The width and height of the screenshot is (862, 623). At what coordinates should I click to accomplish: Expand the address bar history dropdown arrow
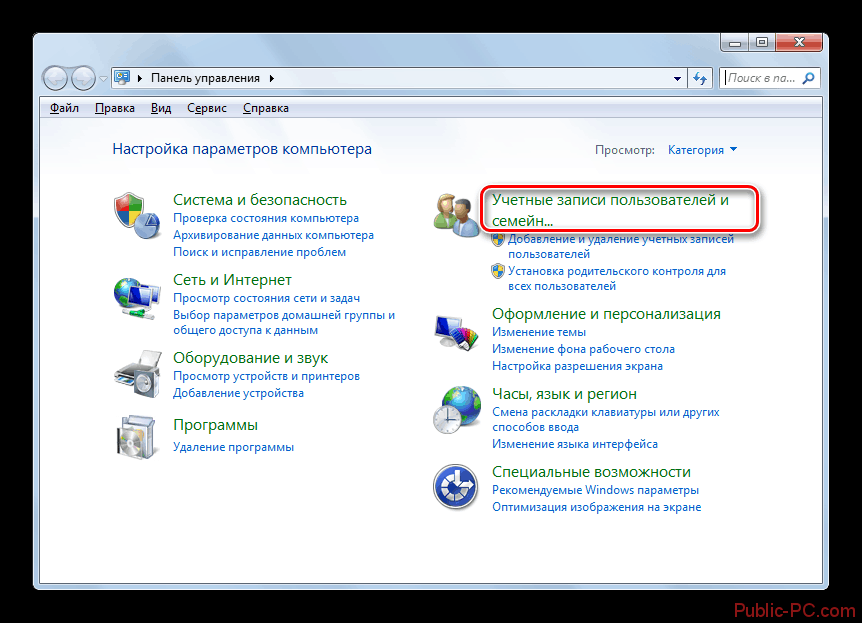coord(677,78)
